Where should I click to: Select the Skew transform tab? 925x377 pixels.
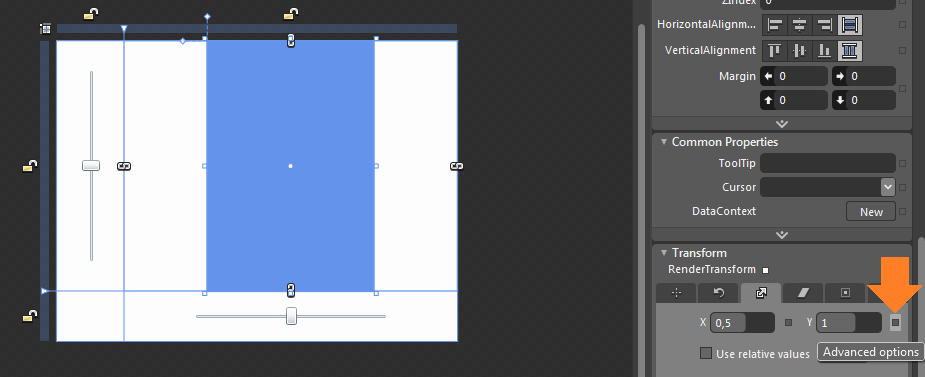[803, 293]
